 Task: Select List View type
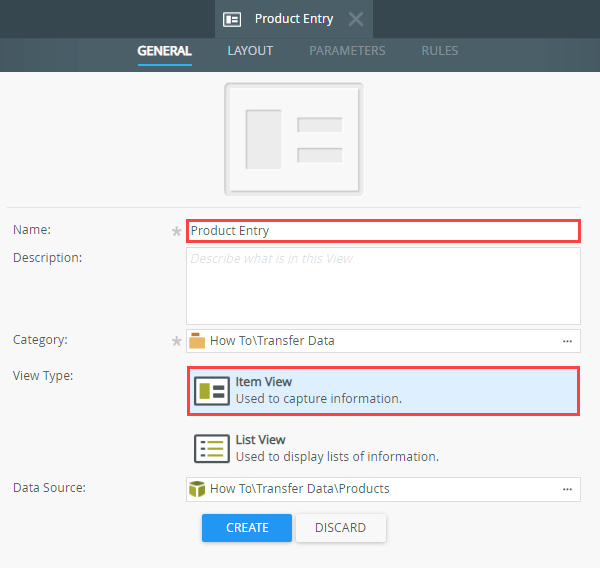point(383,448)
